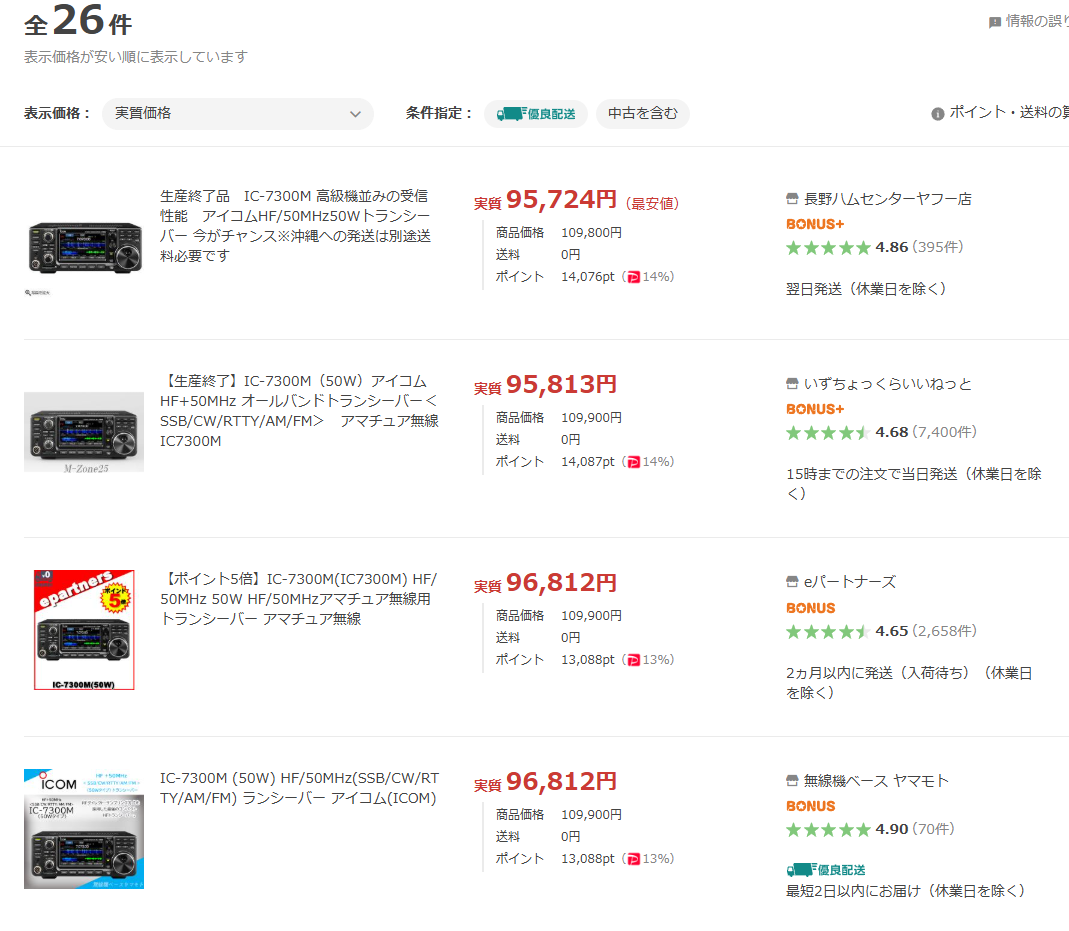
Task: Click the epartners red-bordered product thumbnail
Action: (84, 630)
